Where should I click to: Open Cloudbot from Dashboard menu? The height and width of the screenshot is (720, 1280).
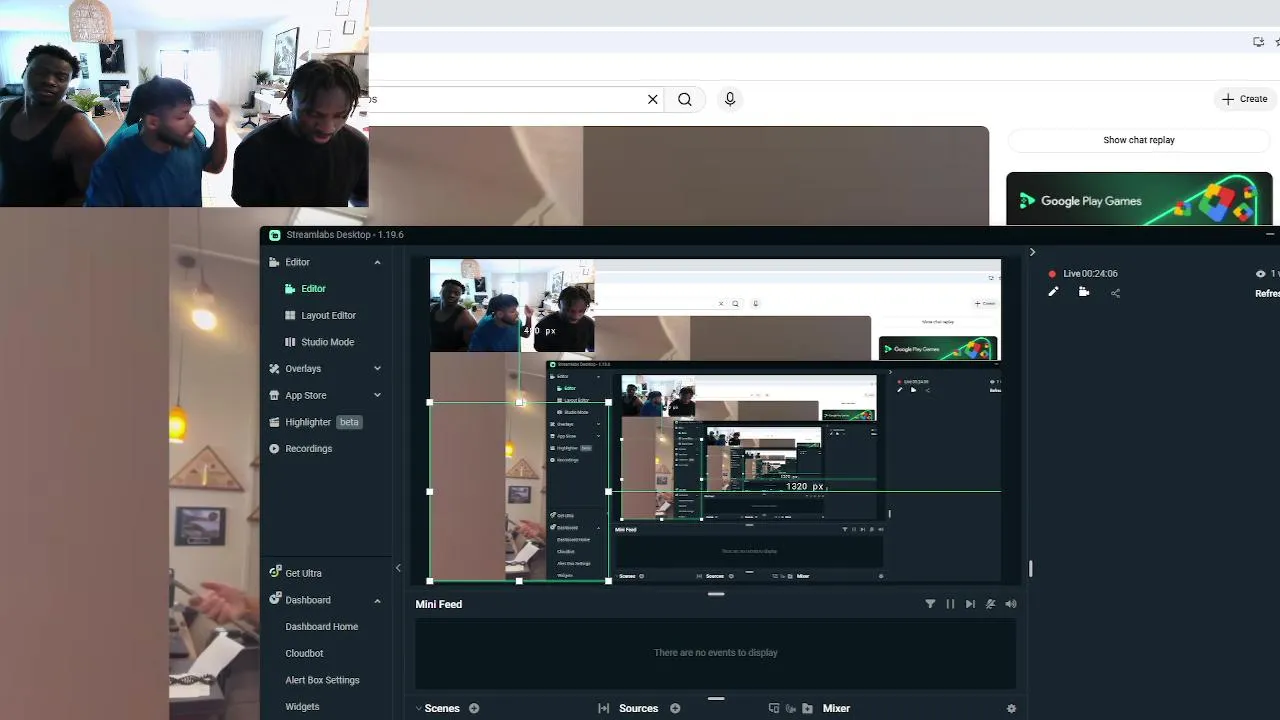(x=304, y=653)
